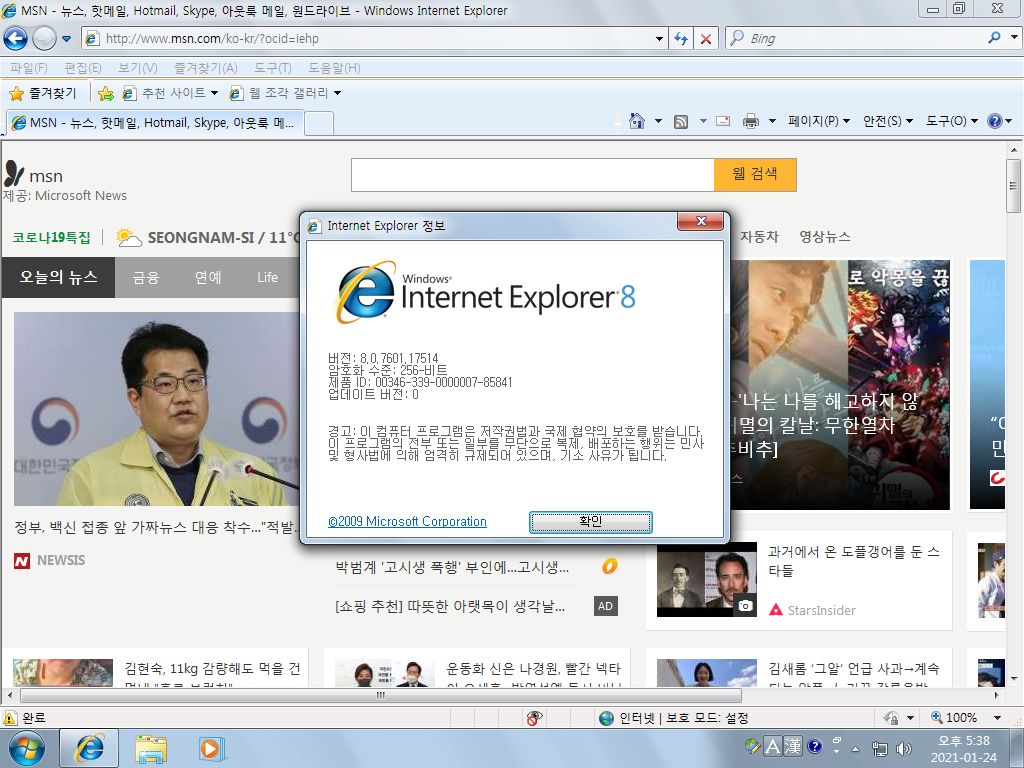Click the NEWSIS source icon

pyautogui.click(x=22, y=560)
